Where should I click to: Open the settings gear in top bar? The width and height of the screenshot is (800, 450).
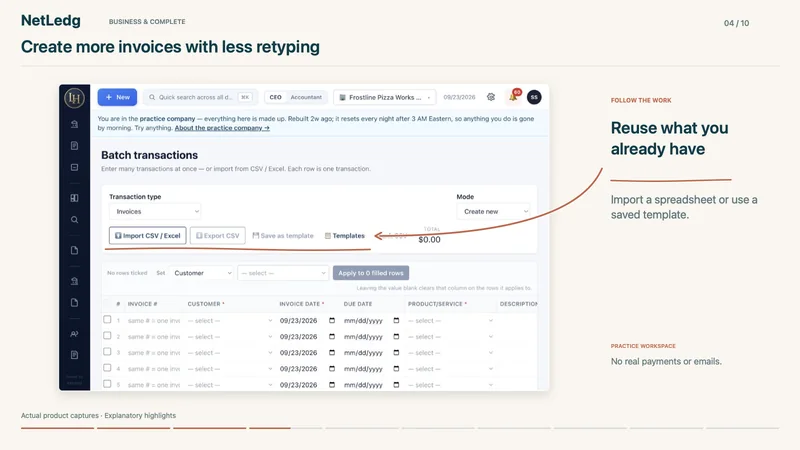[491, 97]
